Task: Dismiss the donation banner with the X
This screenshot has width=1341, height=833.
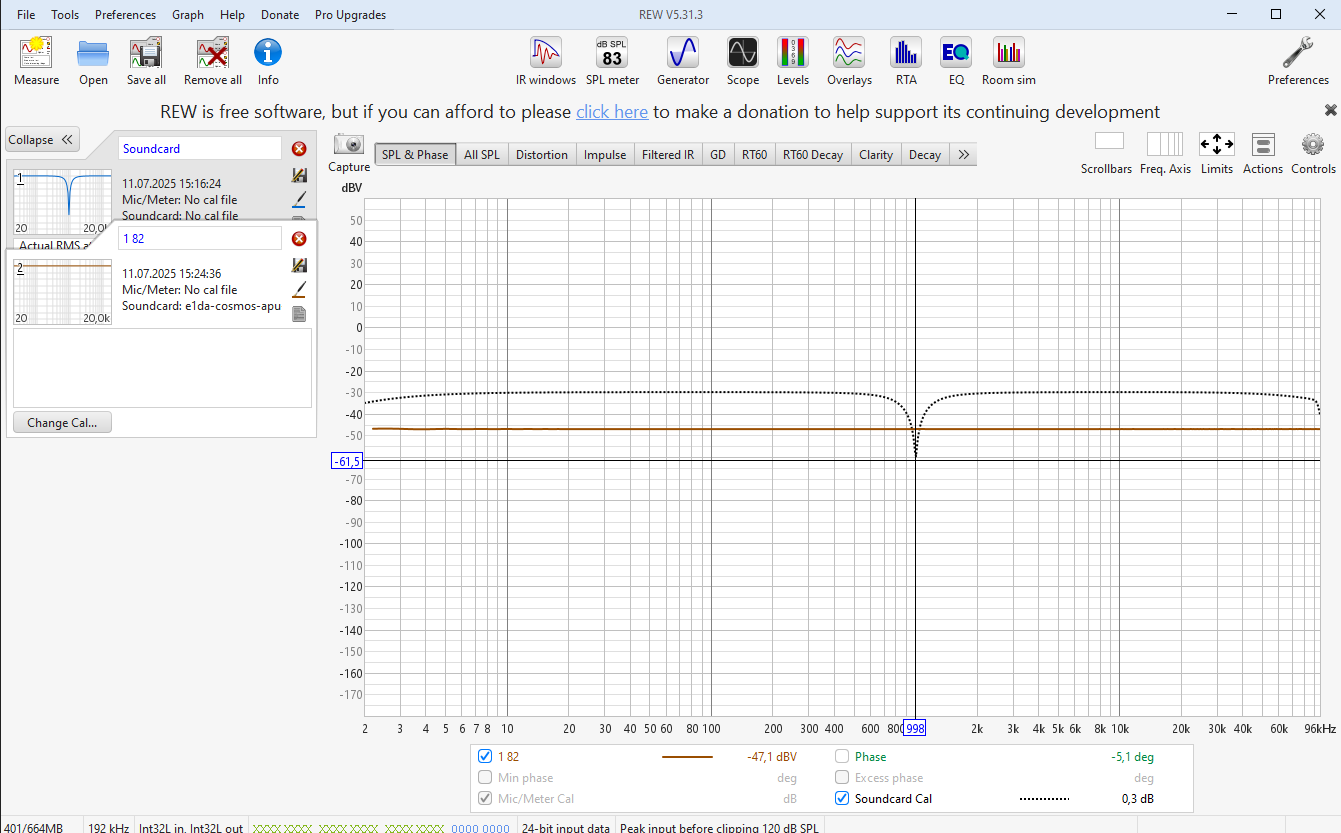Action: pos(1330,110)
